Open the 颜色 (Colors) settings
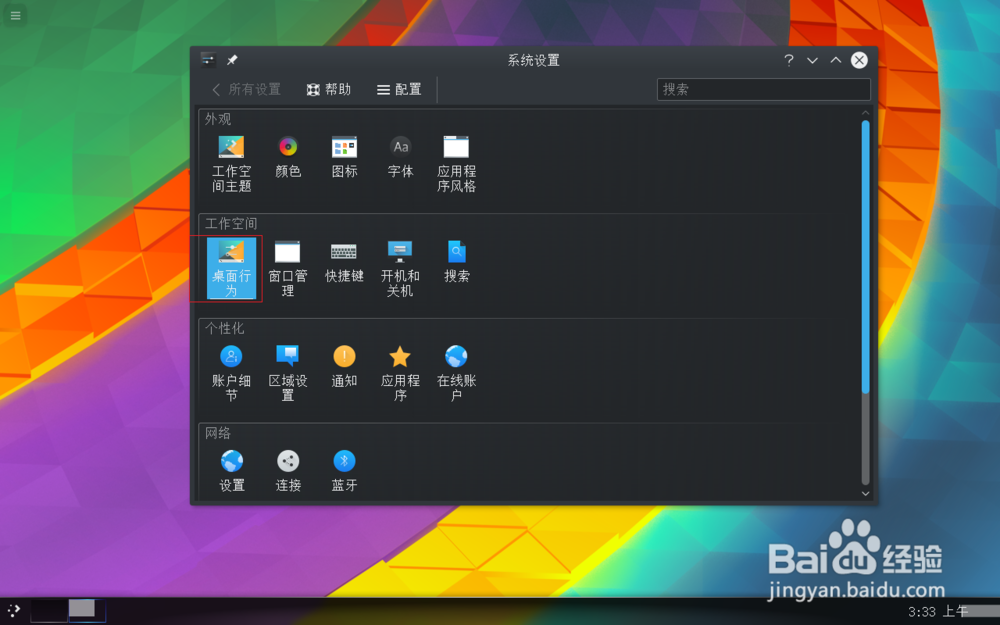 pyautogui.click(x=288, y=160)
